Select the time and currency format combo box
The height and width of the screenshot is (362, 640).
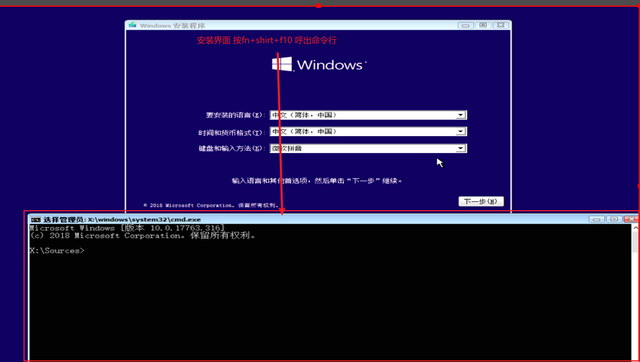pos(368,131)
